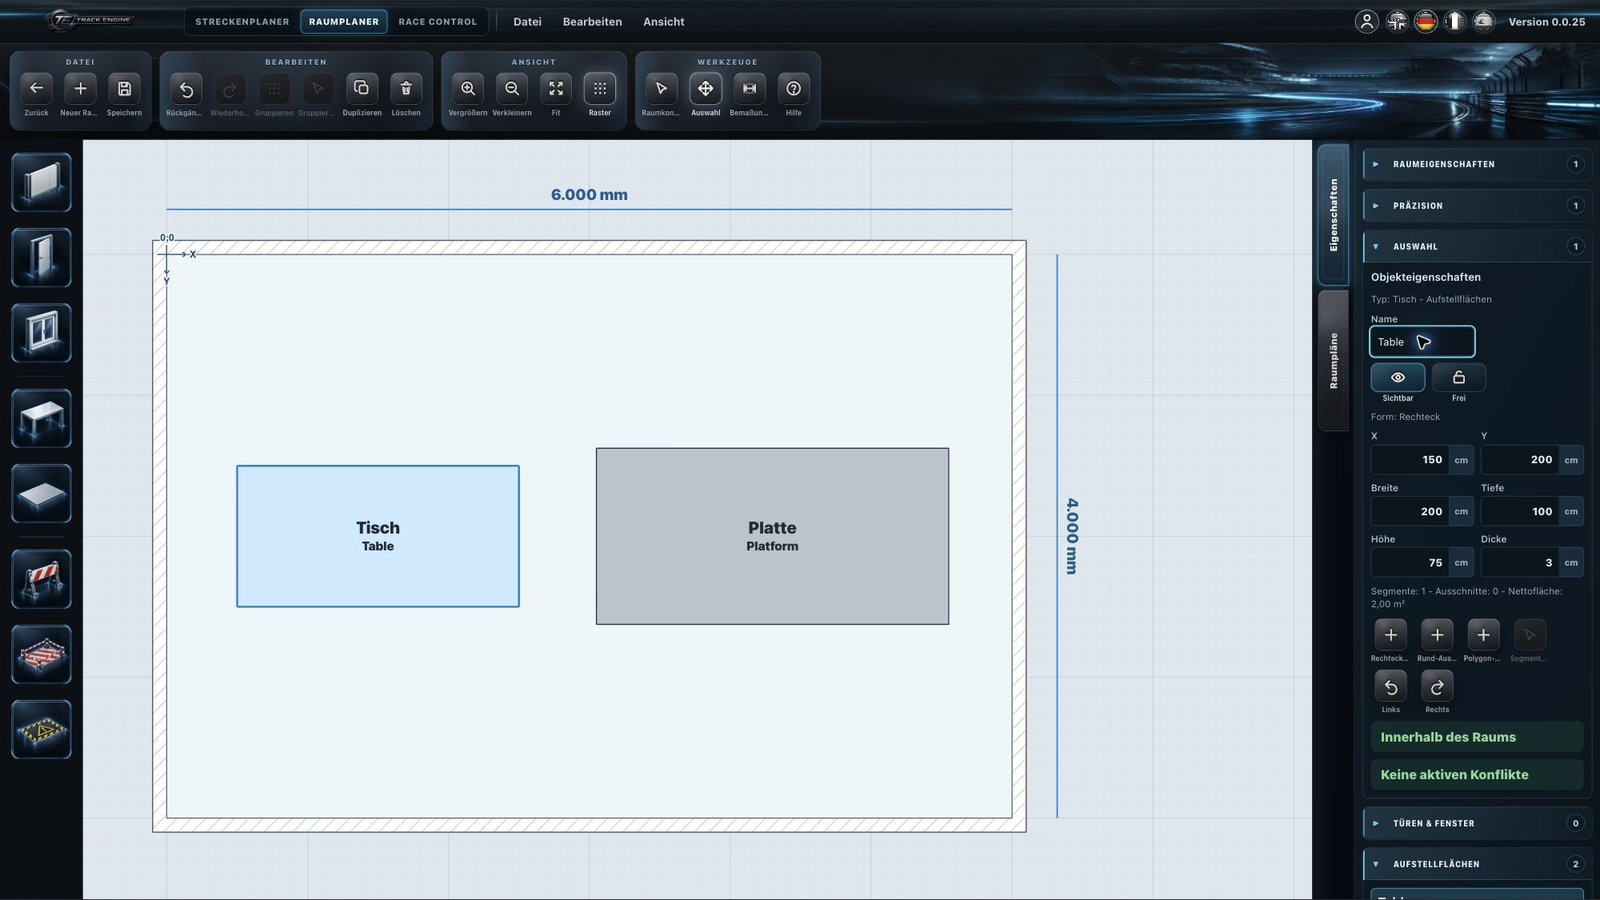Zoom in with Vergrößern icon
Viewport: 1600px width, 900px height.
click(x=468, y=89)
